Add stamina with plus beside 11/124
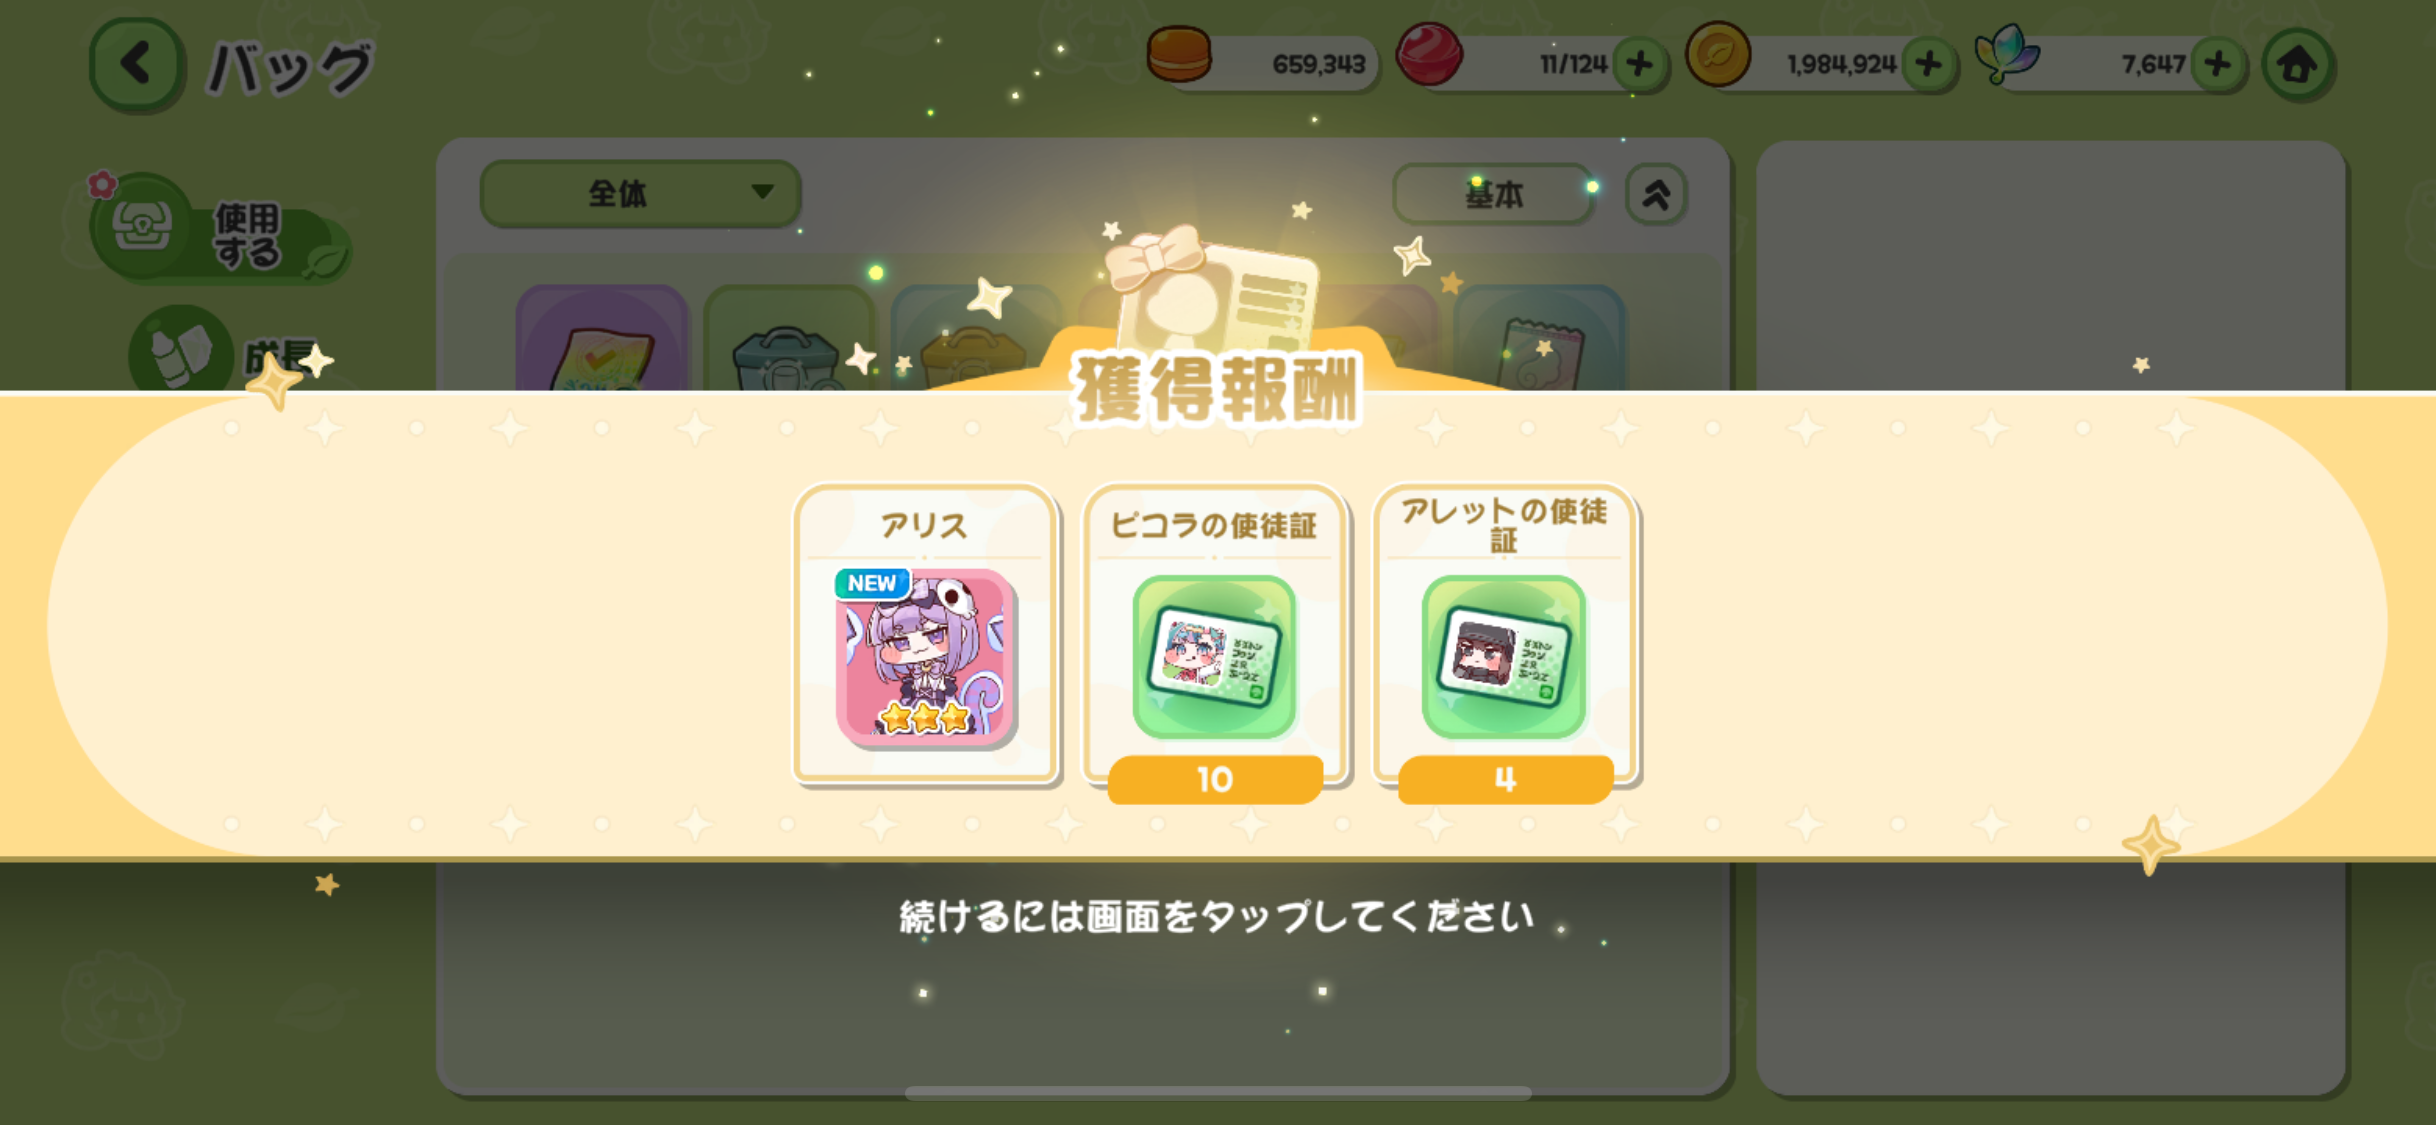Image resolution: width=2436 pixels, height=1125 pixels. (x=1640, y=65)
